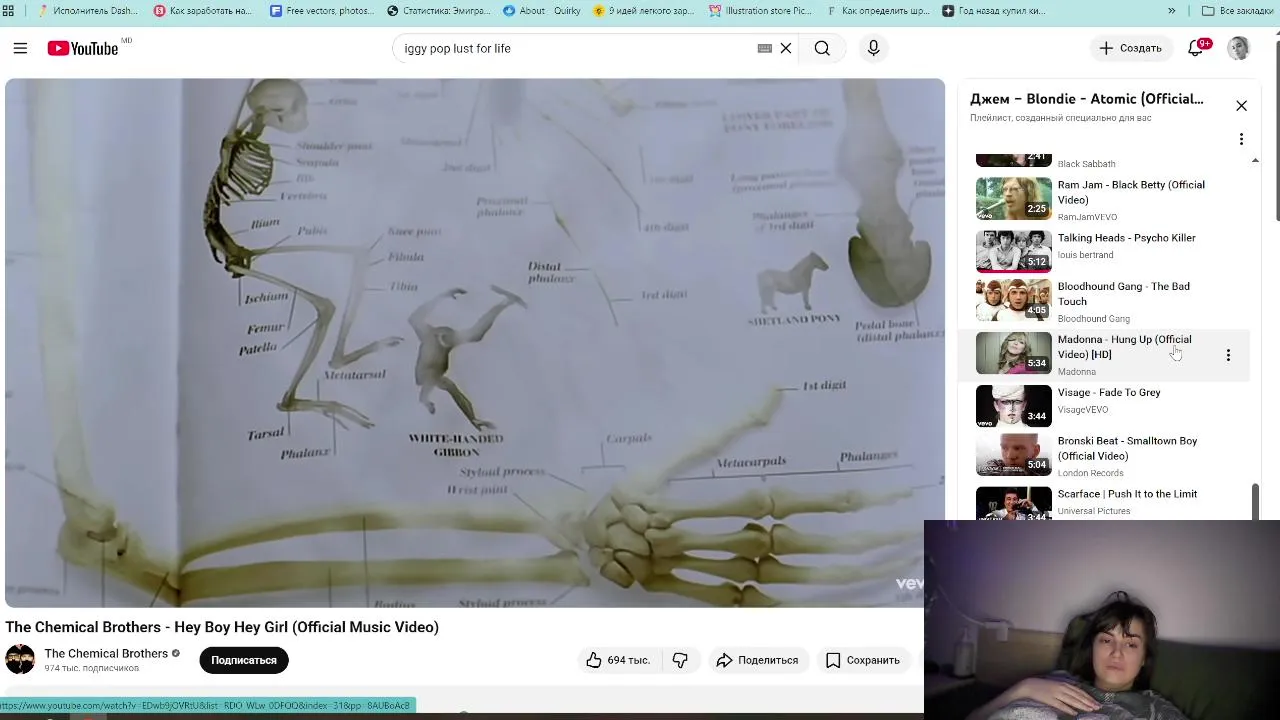The width and height of the screenshot is (1280, 720).
Task: Open playlist options three-dot menu under close button
Action: click(1241, 139)
